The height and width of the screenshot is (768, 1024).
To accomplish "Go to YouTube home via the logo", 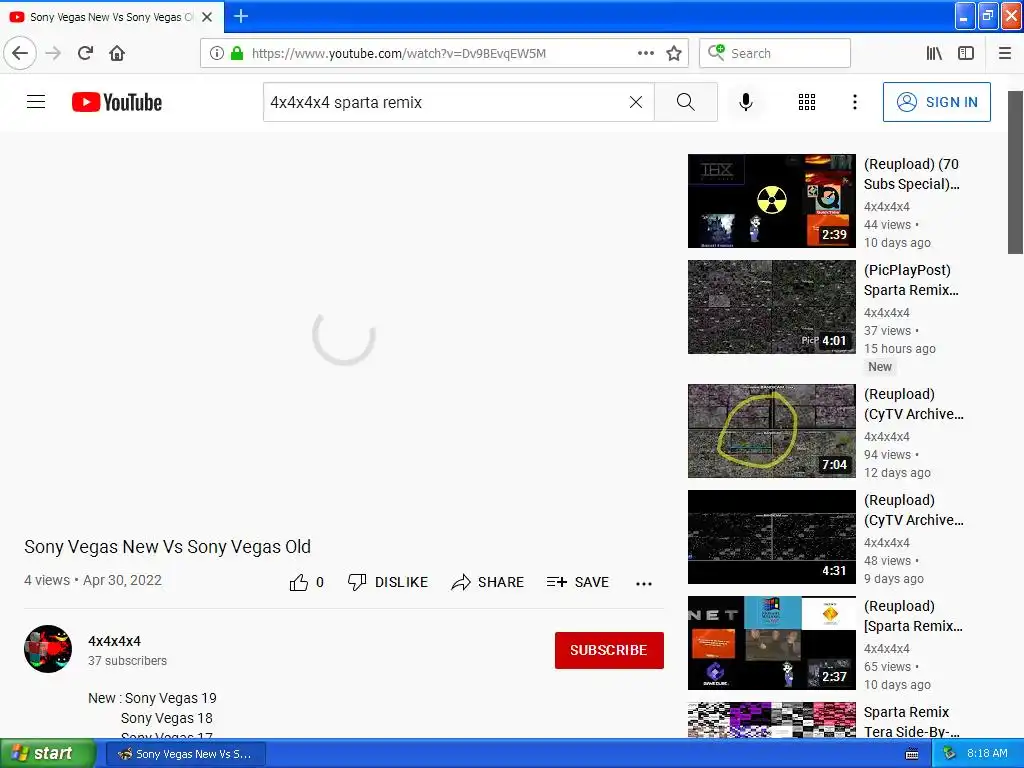I will 117,102.
